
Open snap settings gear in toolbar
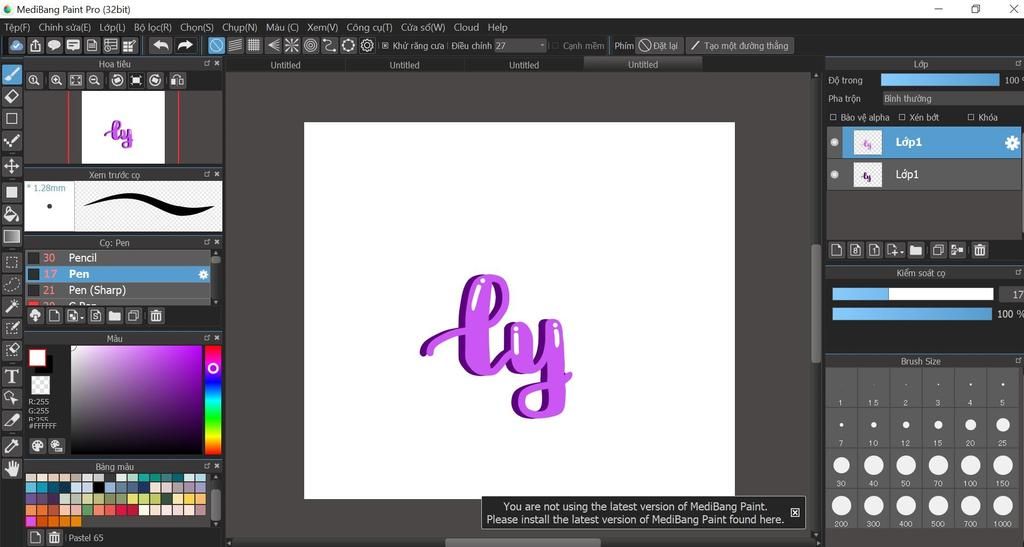point(367,45)
